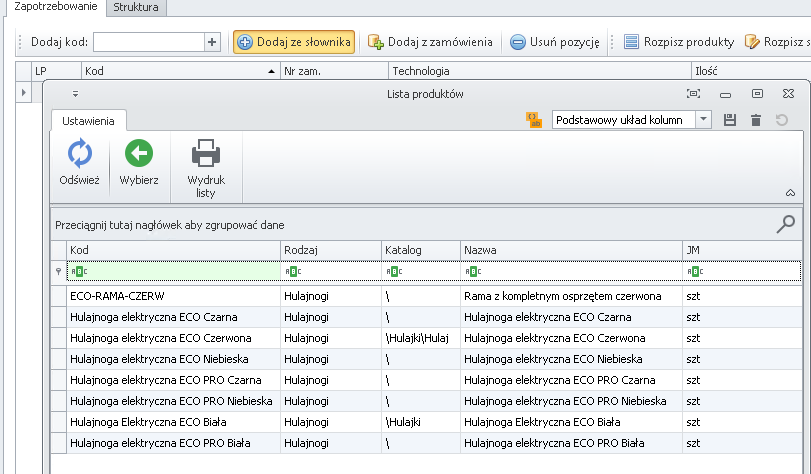Click the Nazwa filter row cell
This screenshot has height=474, width=811.
572,271
